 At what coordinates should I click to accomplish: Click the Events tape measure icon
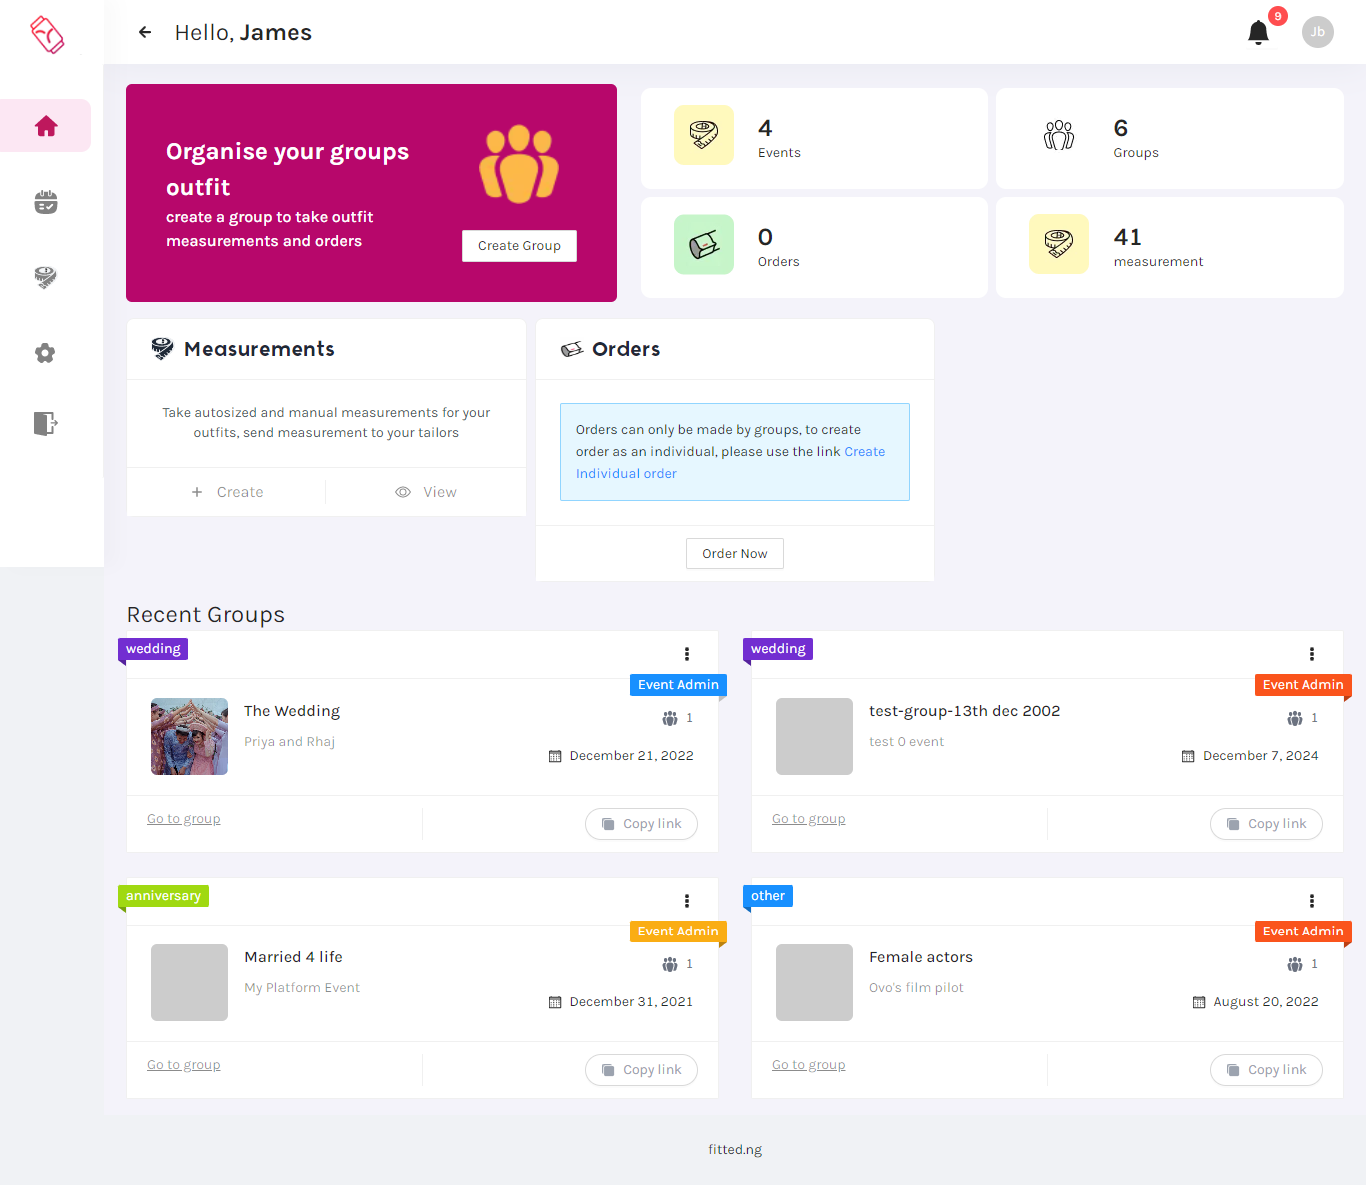pos(704,135)
